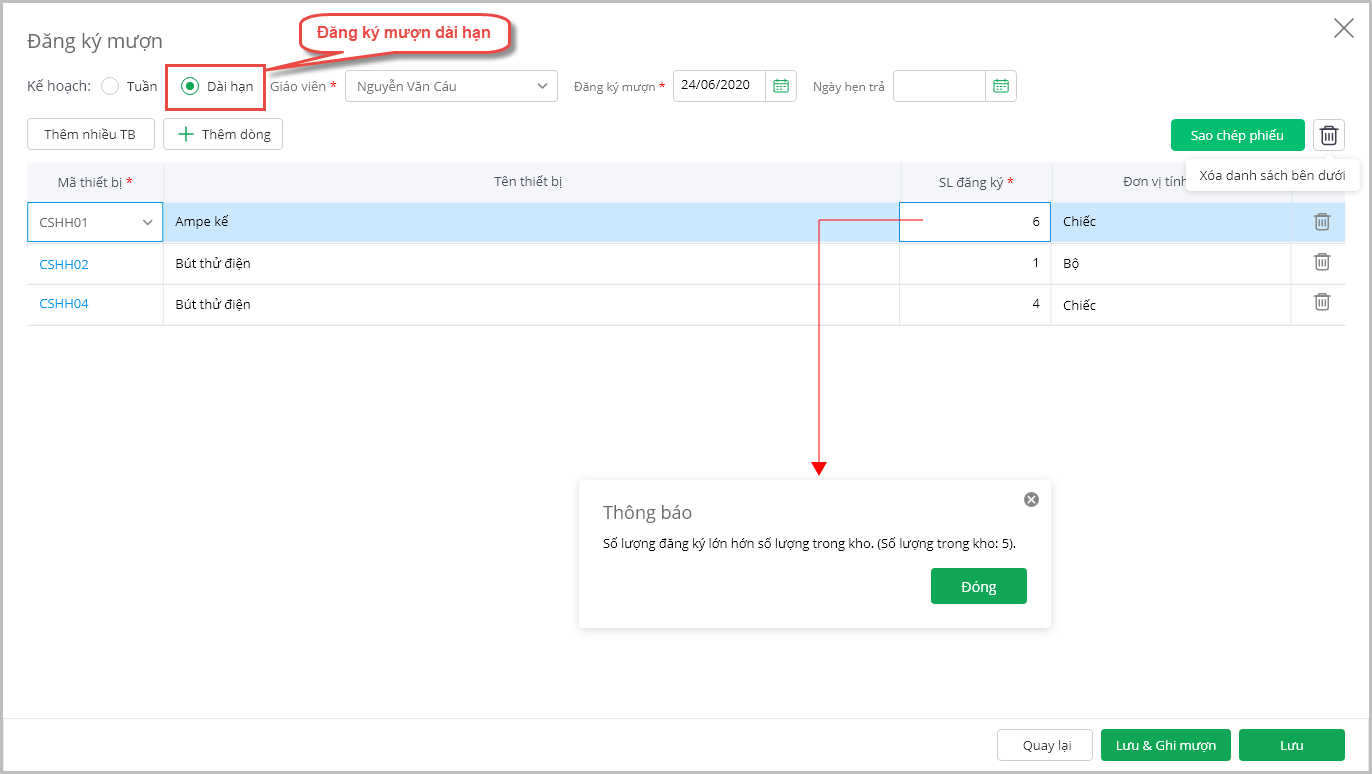
Task: Click Sao chép phiếu button
Action: point(1237,135)
